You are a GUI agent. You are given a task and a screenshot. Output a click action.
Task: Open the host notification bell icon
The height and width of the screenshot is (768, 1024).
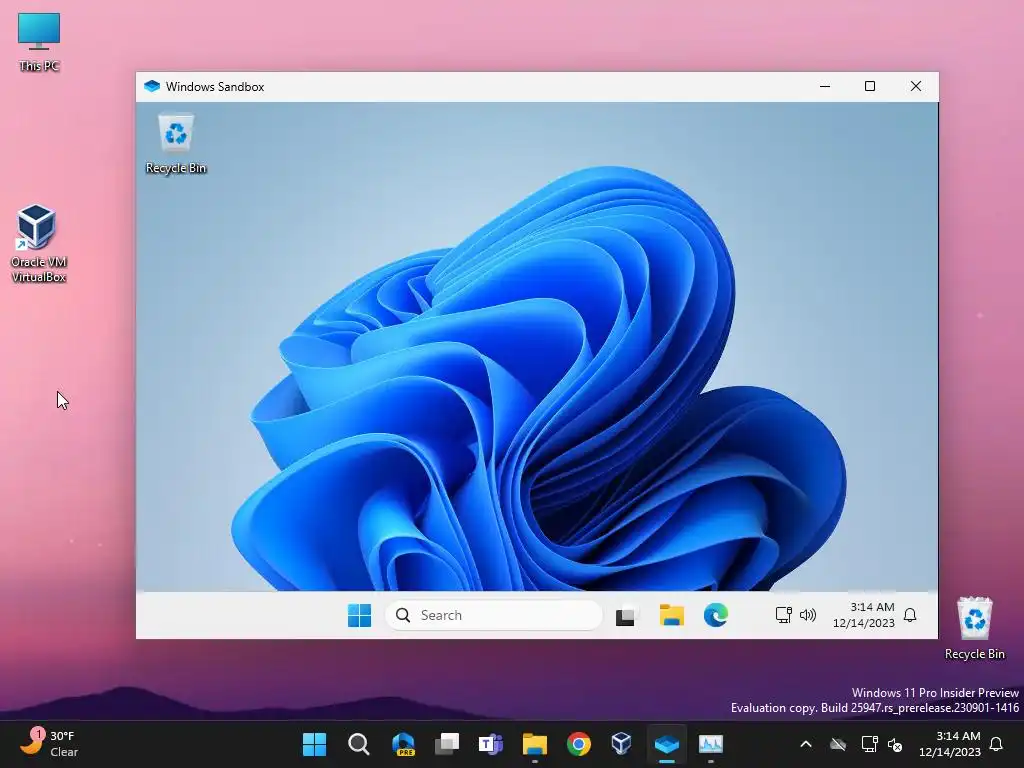pos(997,744)
